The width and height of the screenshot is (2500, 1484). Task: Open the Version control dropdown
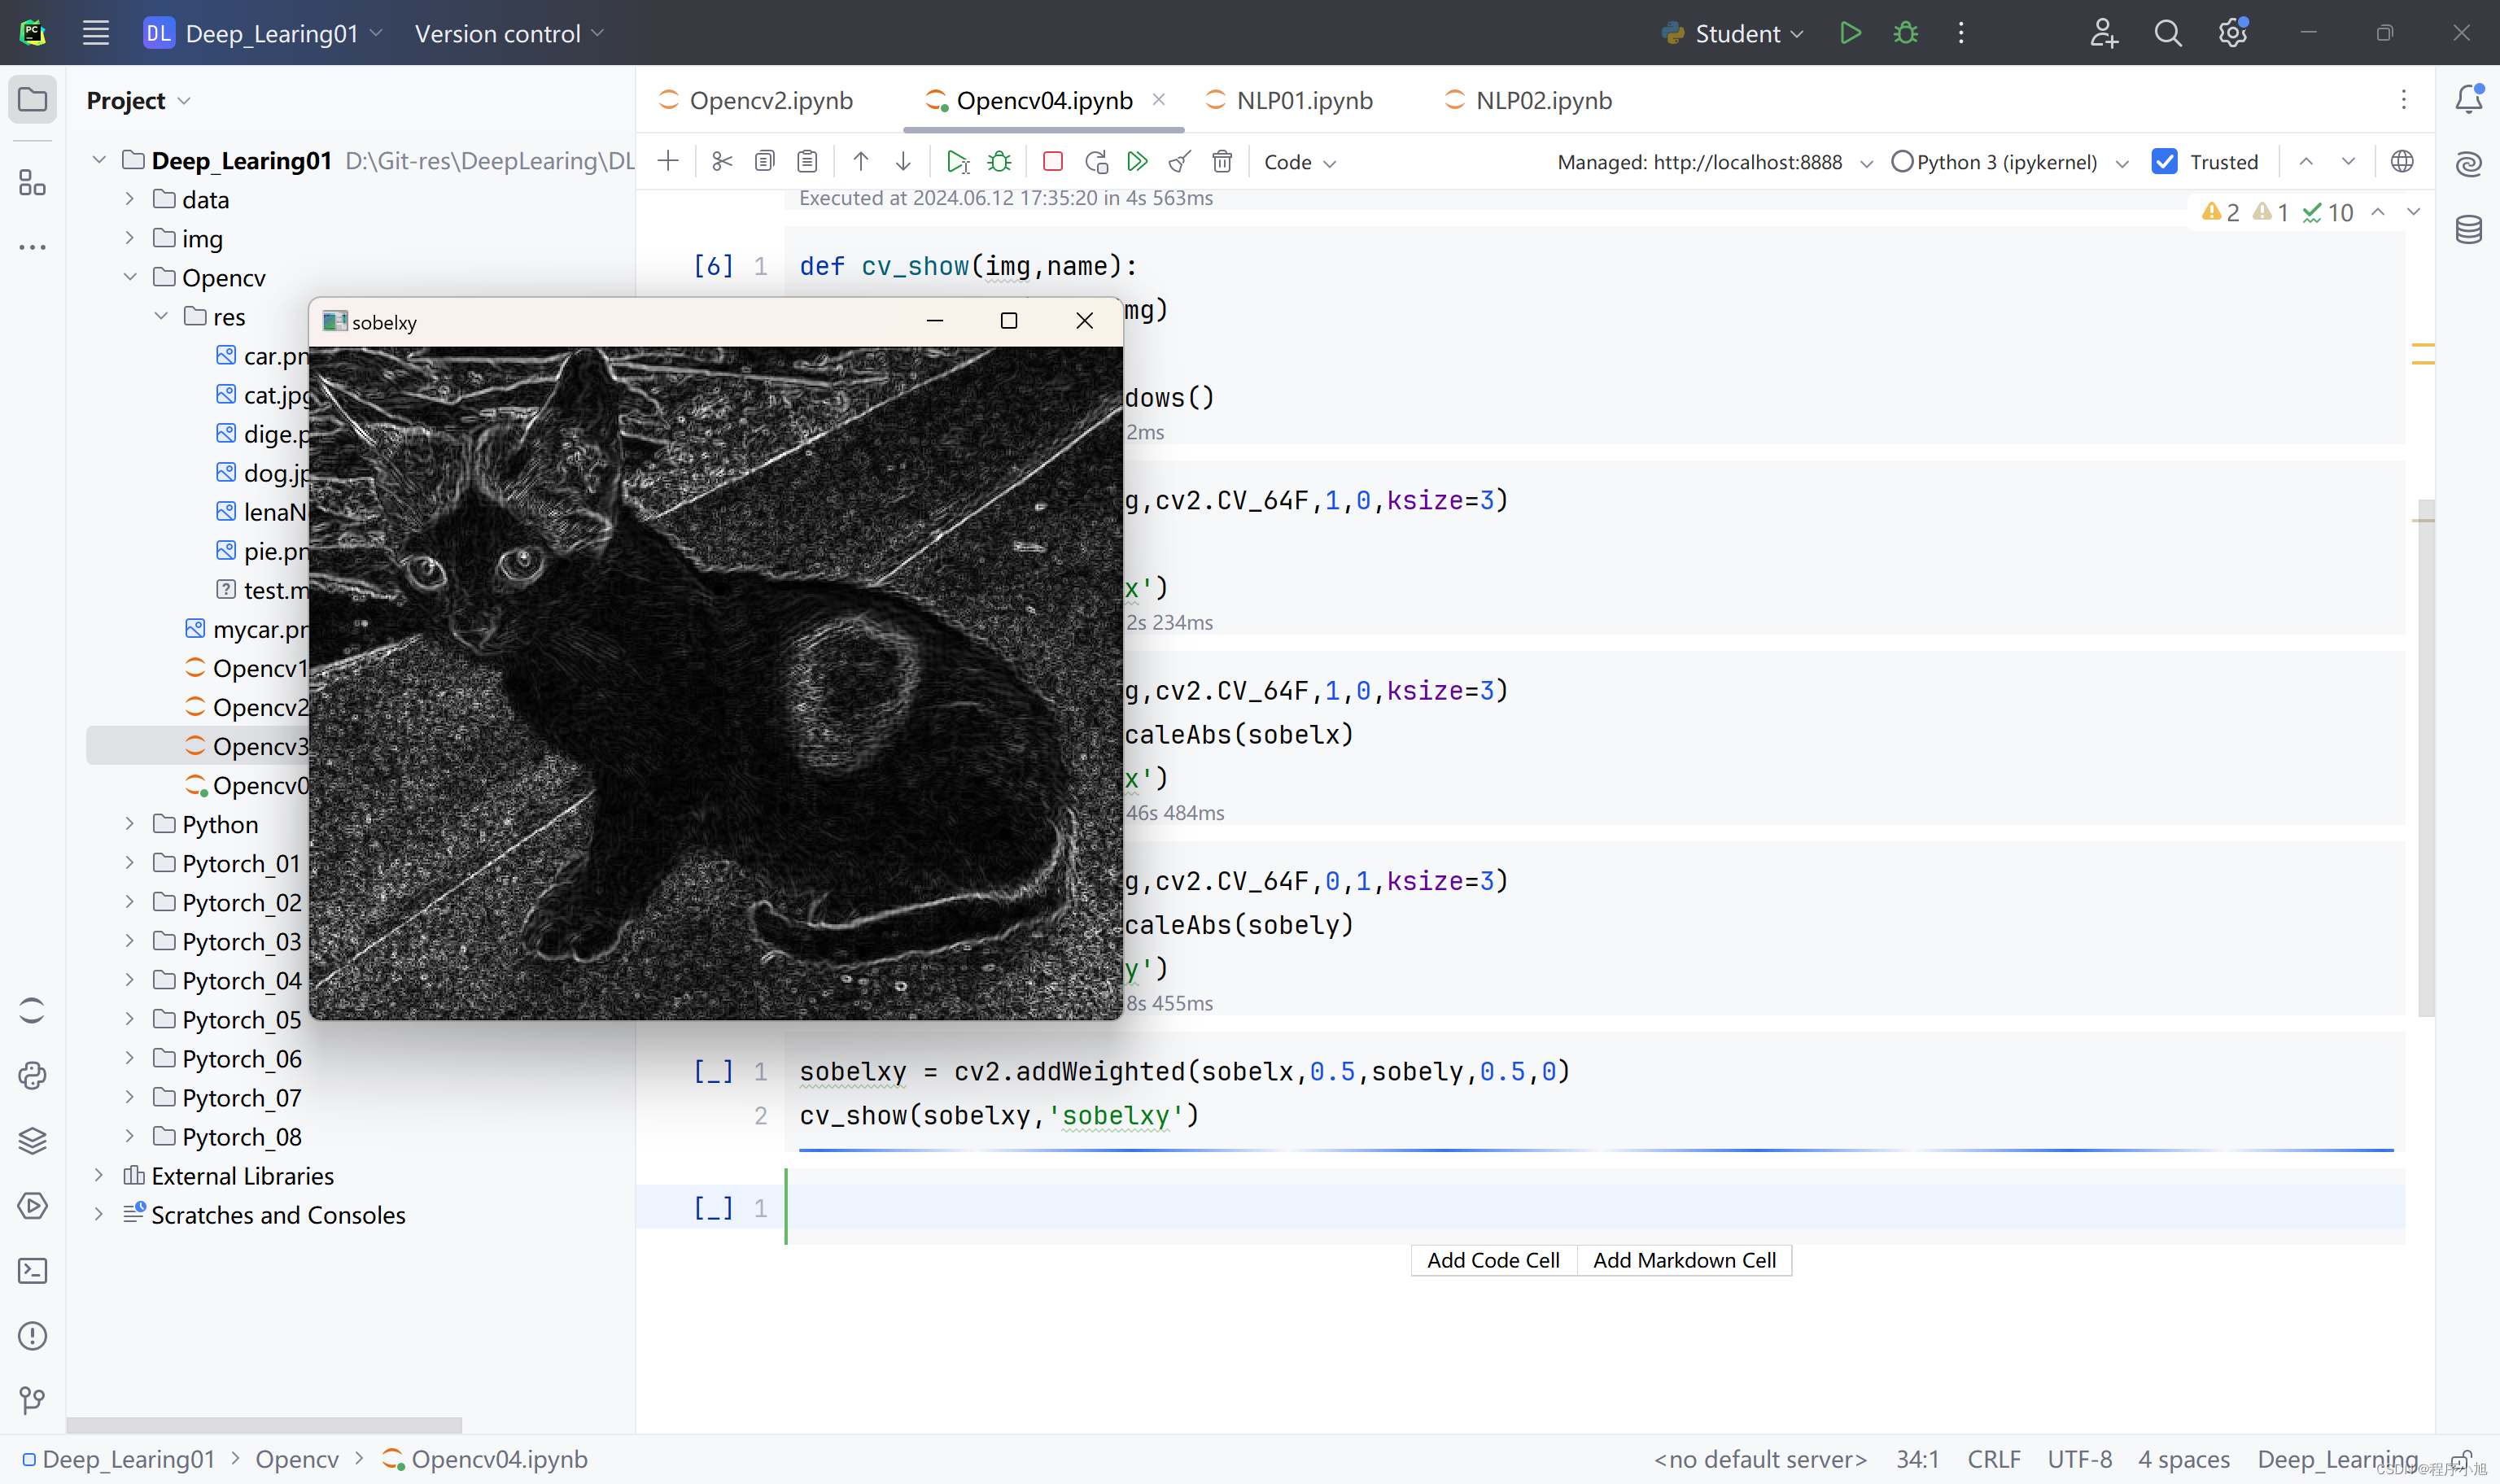510,33
